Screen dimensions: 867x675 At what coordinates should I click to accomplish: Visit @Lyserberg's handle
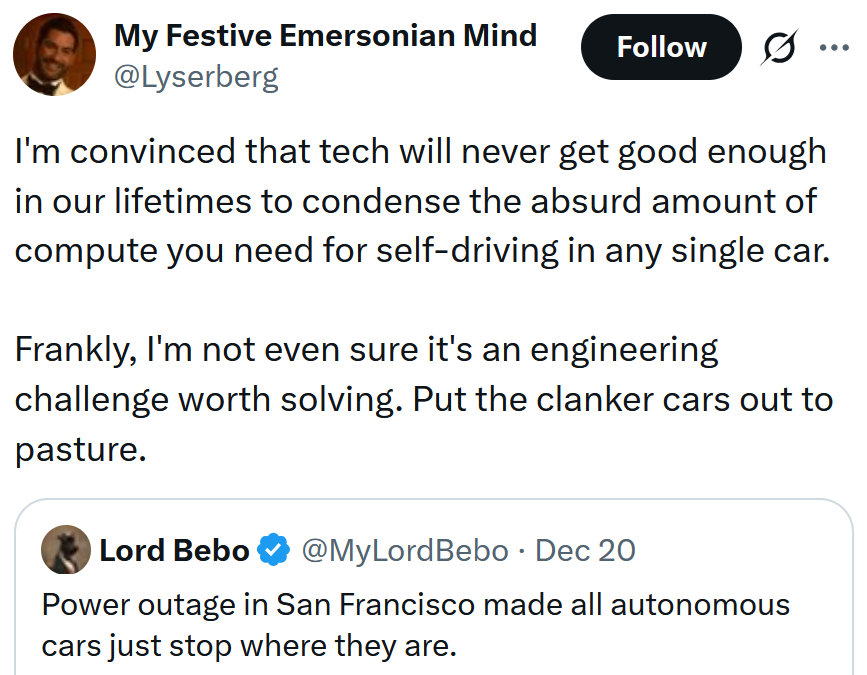(x=197, y=77)
